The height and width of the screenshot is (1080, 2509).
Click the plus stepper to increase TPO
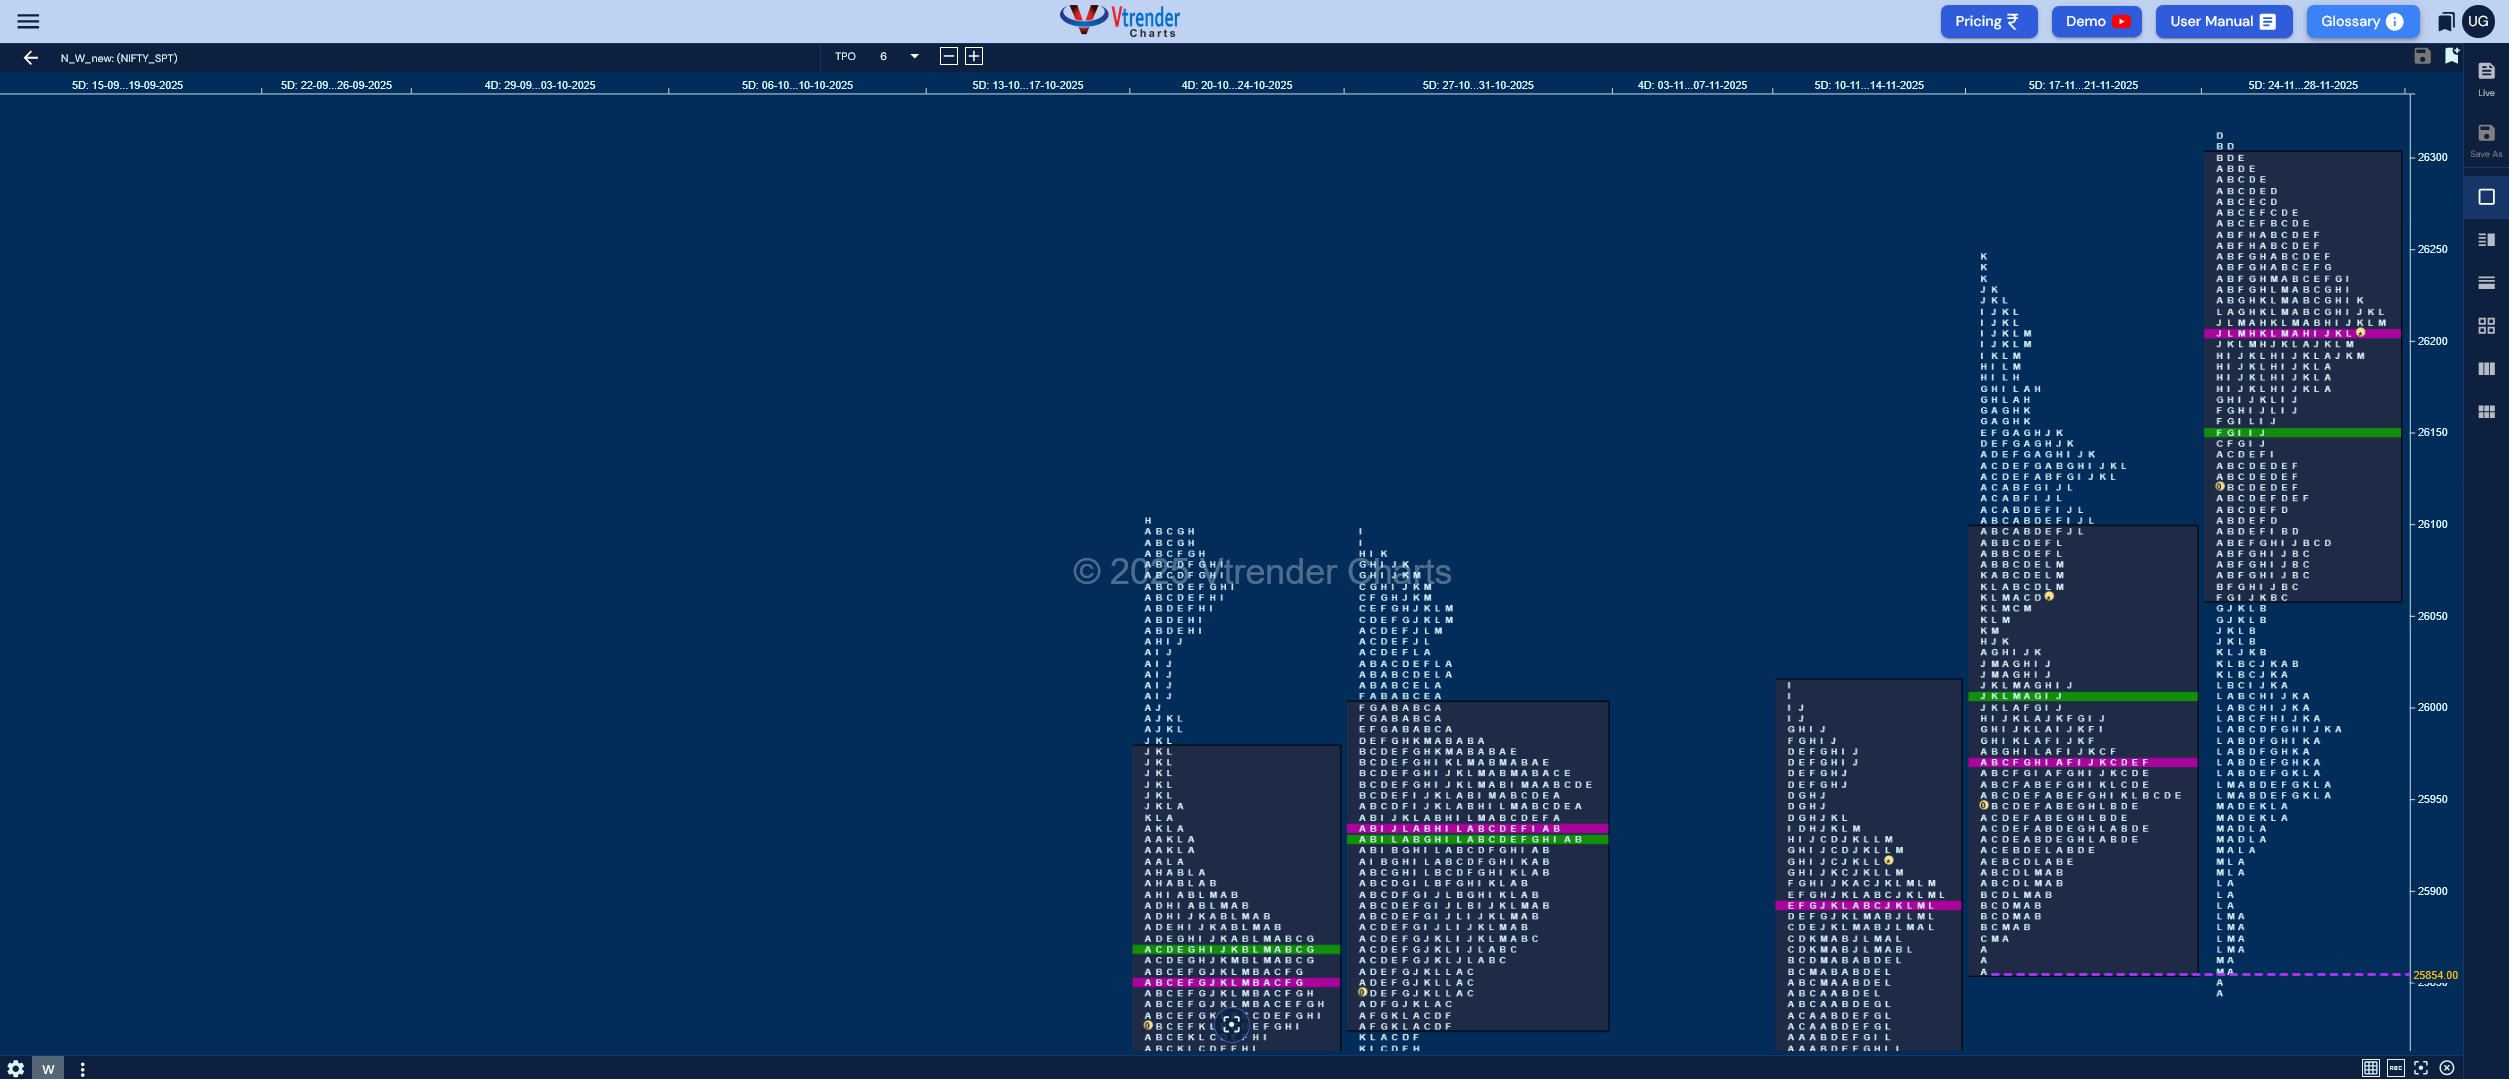click(x=974, y=57)
